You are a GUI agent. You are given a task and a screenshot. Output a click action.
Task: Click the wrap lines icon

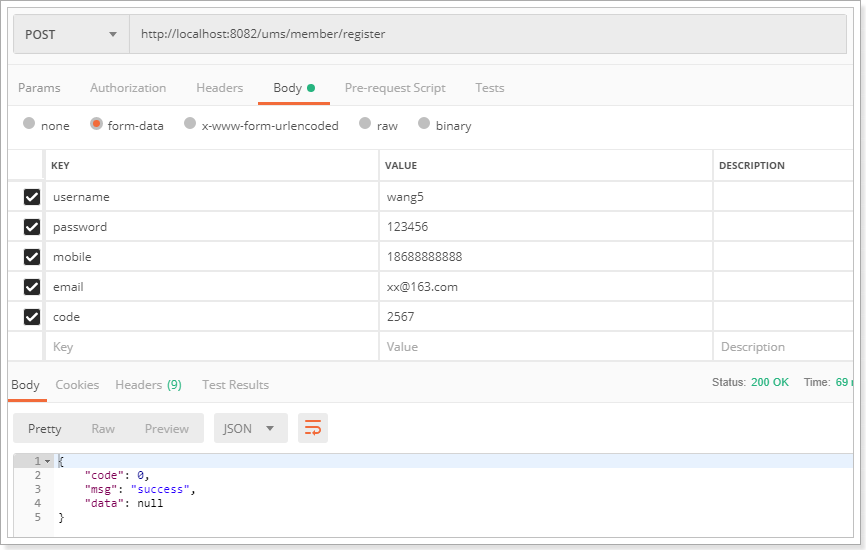(313, 428)
